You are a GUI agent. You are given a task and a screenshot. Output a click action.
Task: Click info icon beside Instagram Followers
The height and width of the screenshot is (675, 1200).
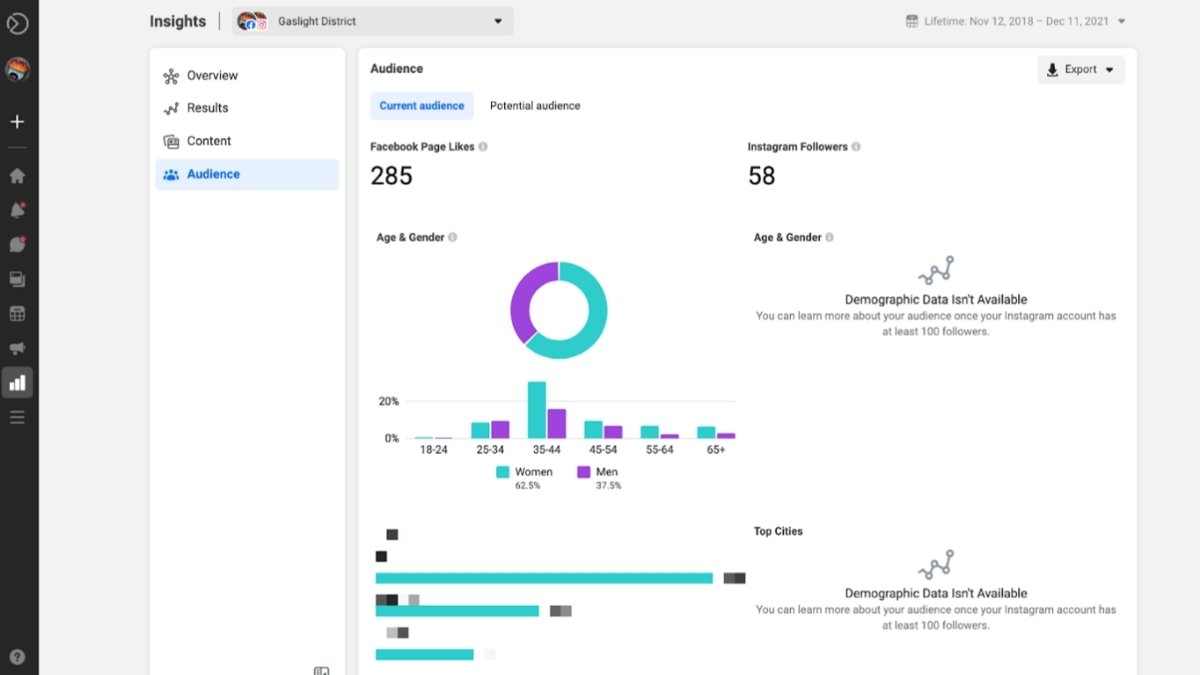tap(856, 147)
